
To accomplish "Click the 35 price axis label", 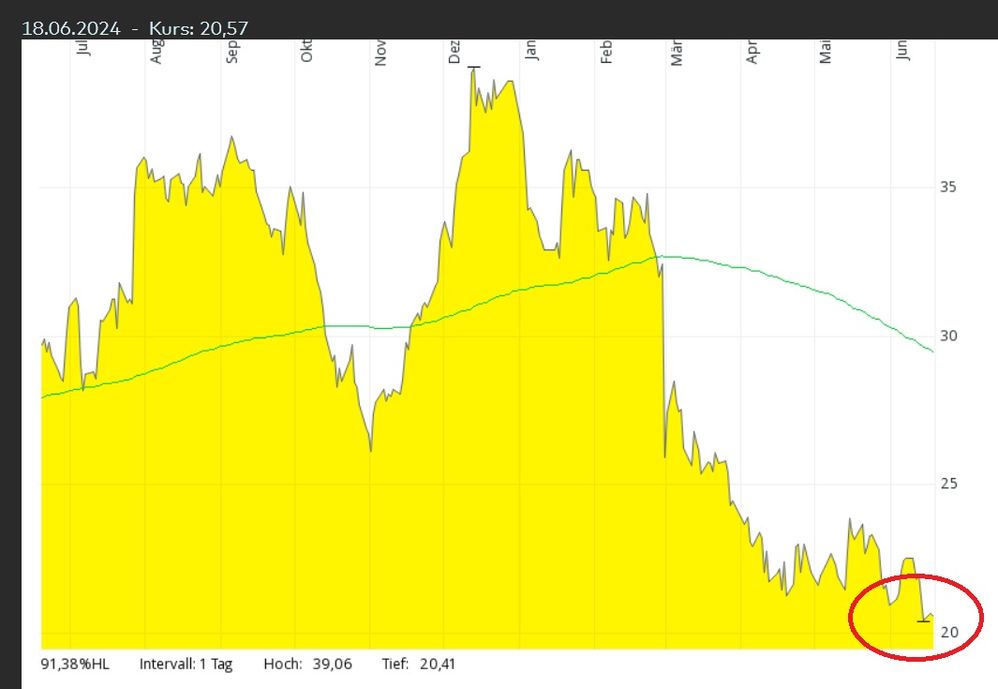I will 948,187.
